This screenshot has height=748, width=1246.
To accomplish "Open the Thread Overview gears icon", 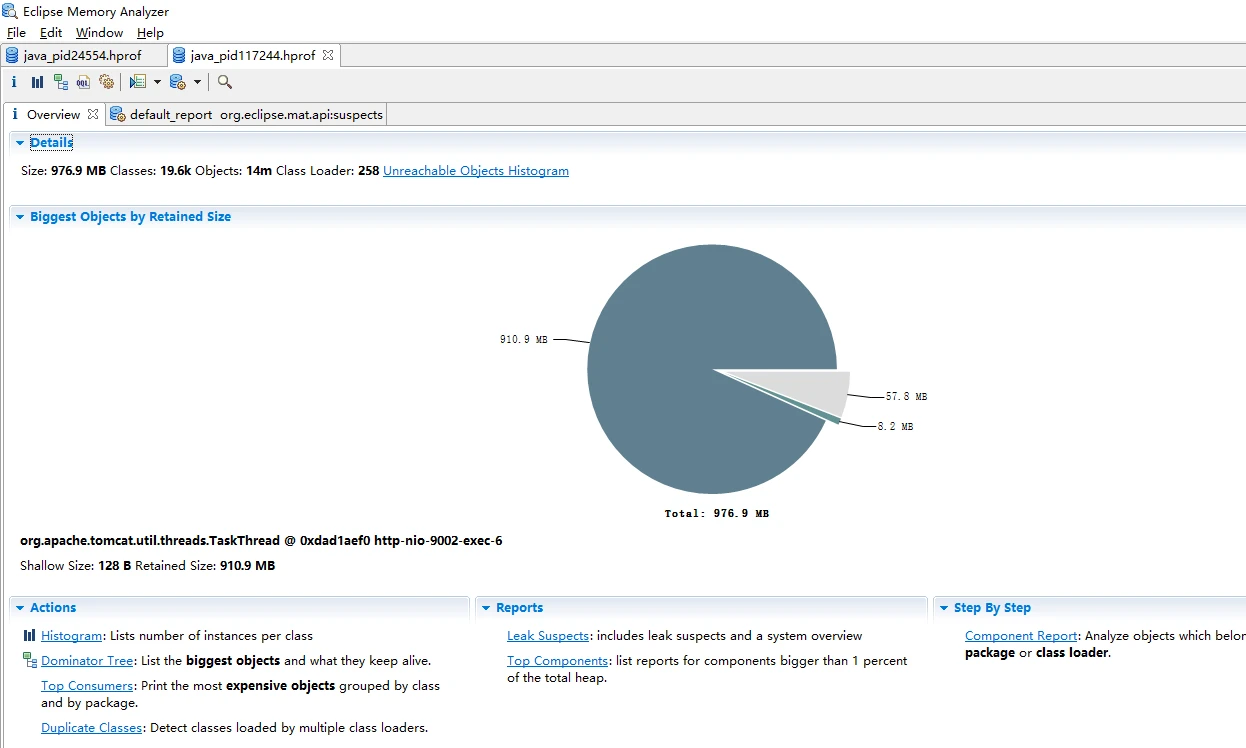I will pos(107,82).
